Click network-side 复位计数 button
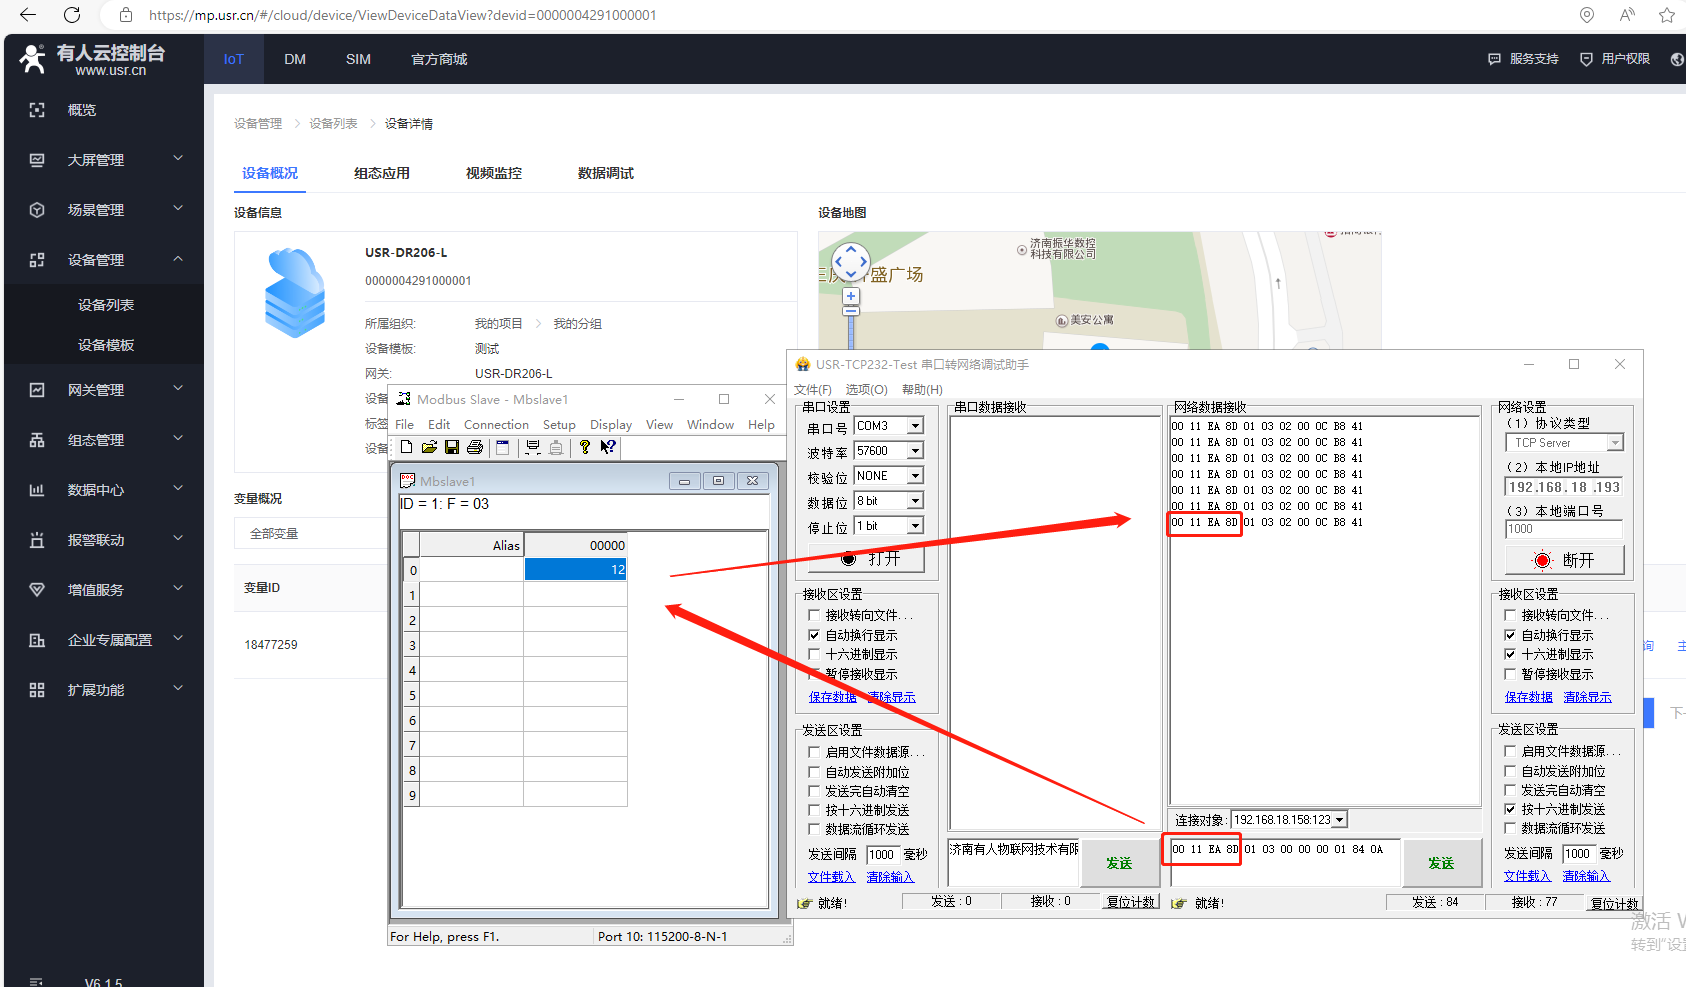This screenshot has width=1686, height=987. pos(1614,903)
